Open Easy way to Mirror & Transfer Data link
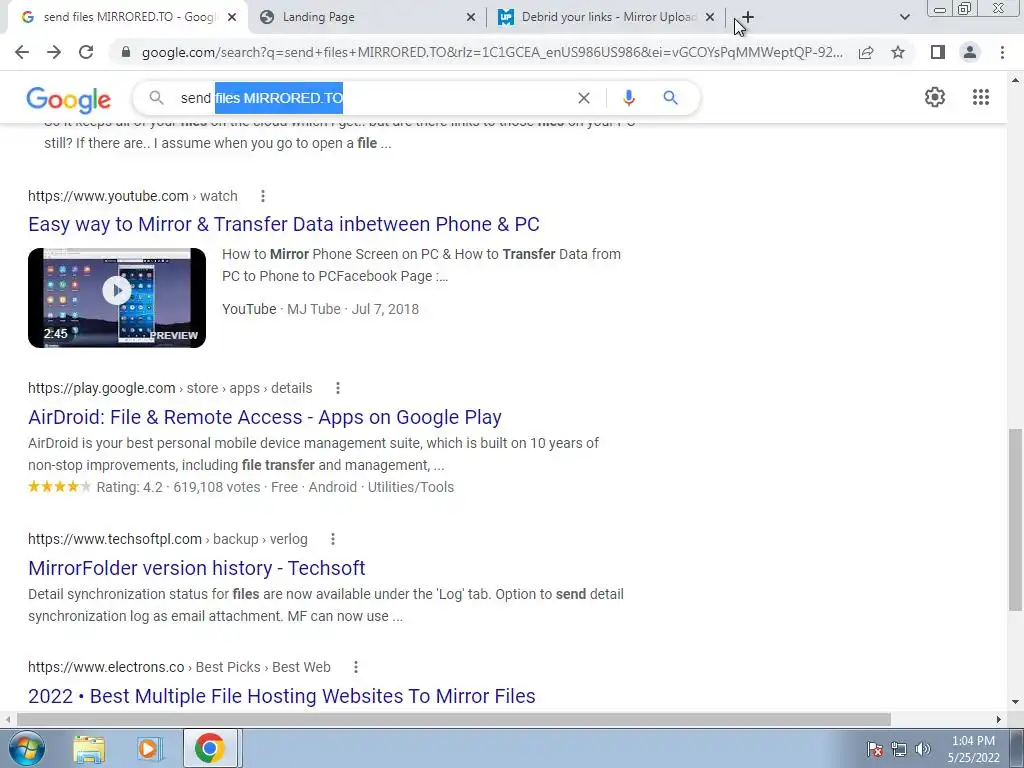 click(x=283, y=224)
